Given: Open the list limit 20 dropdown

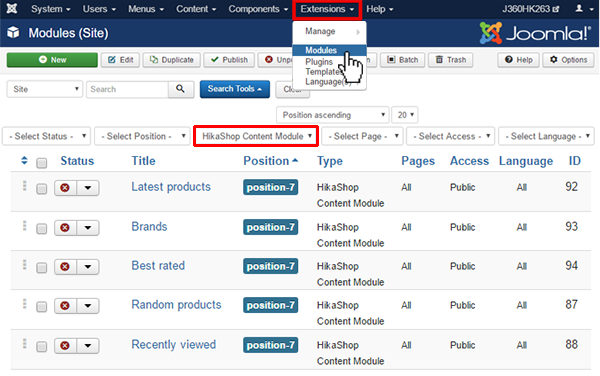Looking at the screenshot, I should 405,115.
